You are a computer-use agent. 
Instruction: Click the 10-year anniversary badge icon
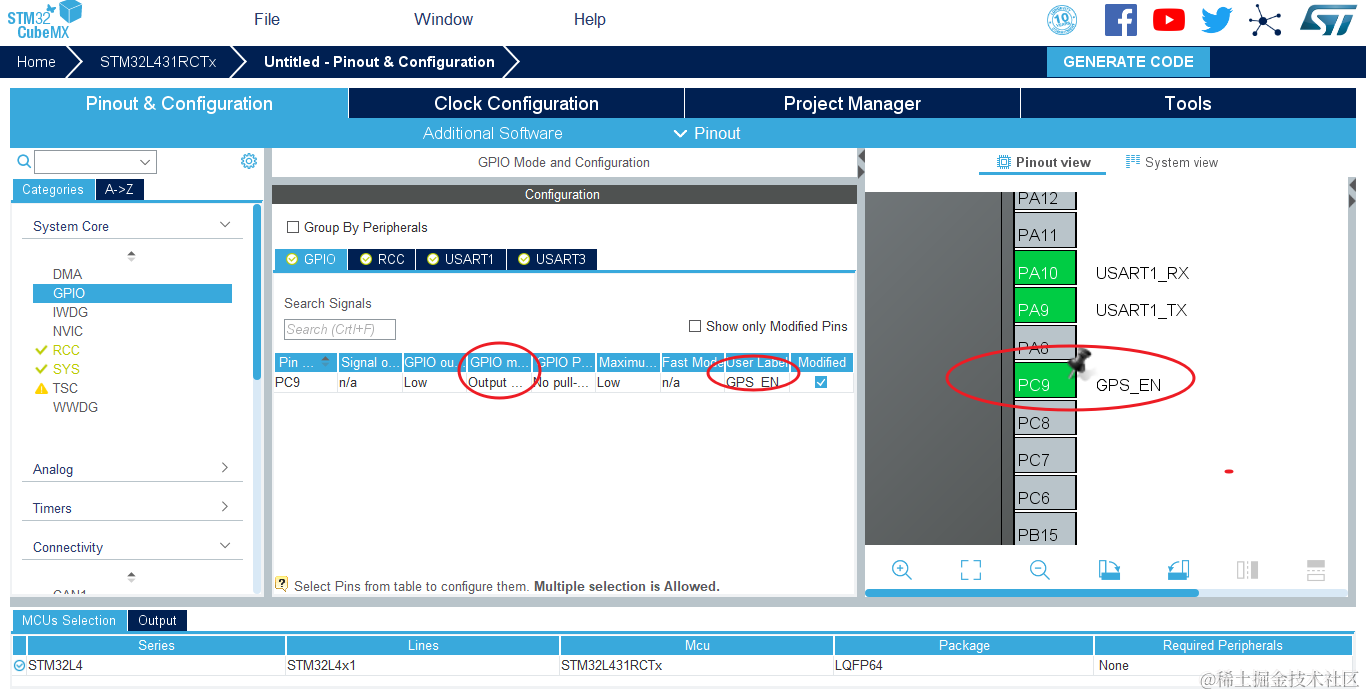pos(1062,20)
